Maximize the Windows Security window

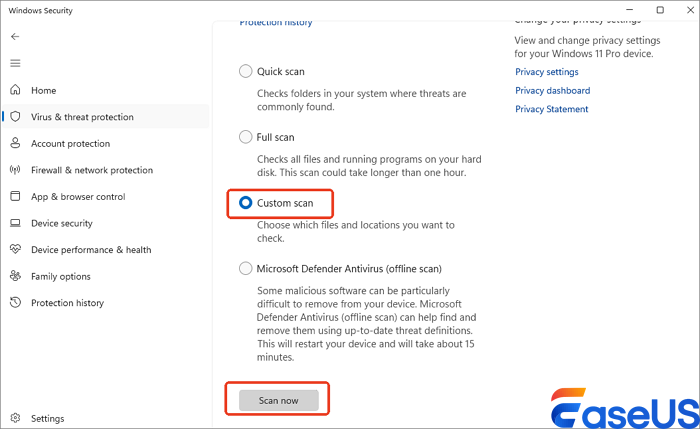[660, 10]
